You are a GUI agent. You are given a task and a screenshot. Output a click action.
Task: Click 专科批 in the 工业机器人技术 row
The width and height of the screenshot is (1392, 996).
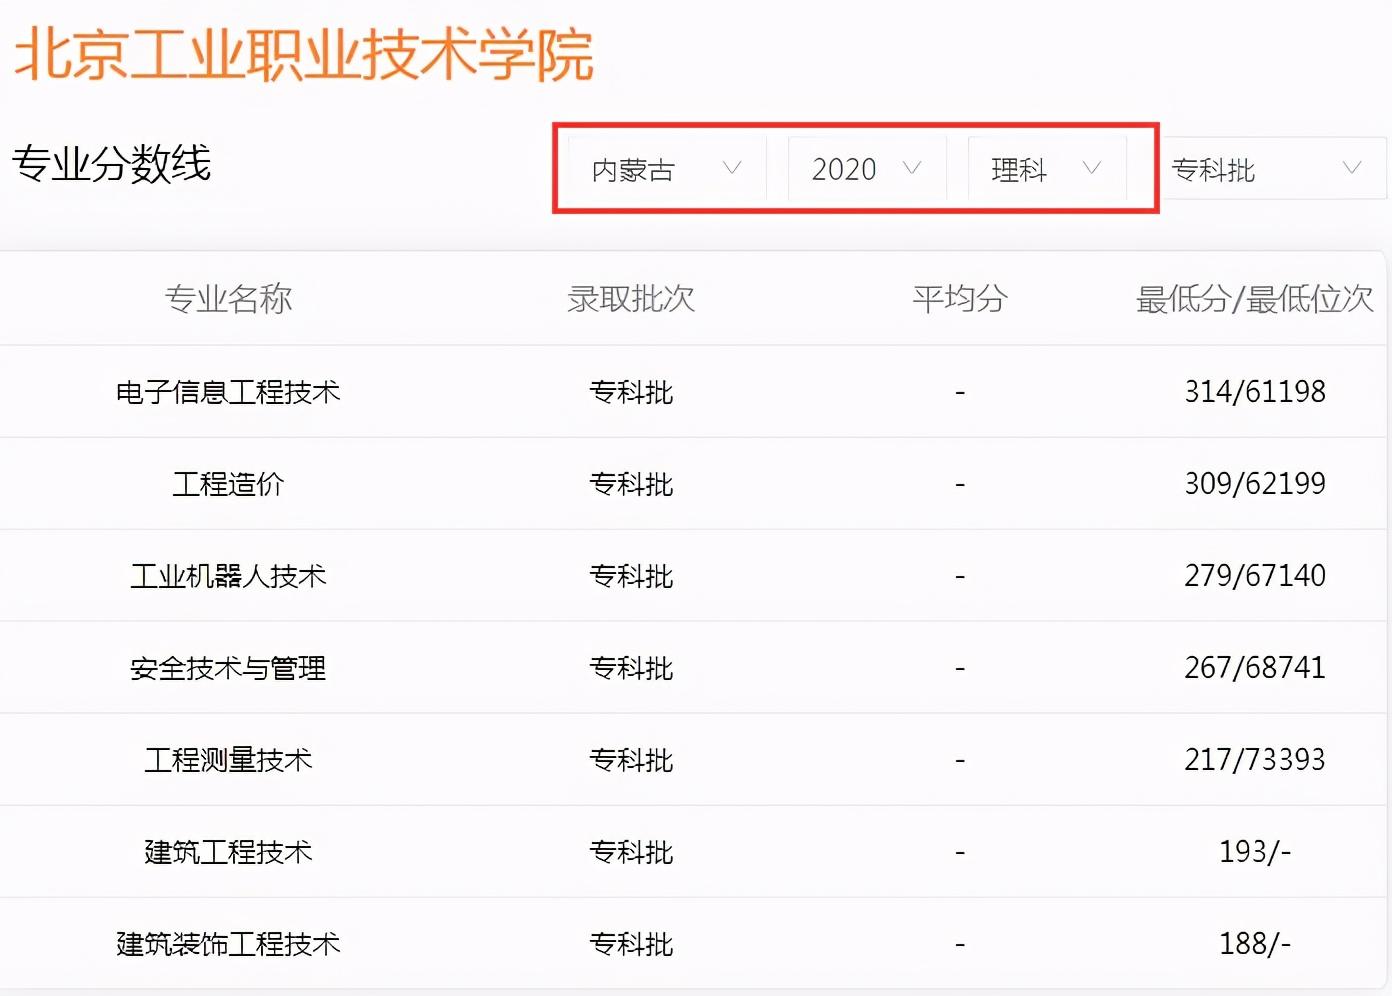click(x=631, y=576)
